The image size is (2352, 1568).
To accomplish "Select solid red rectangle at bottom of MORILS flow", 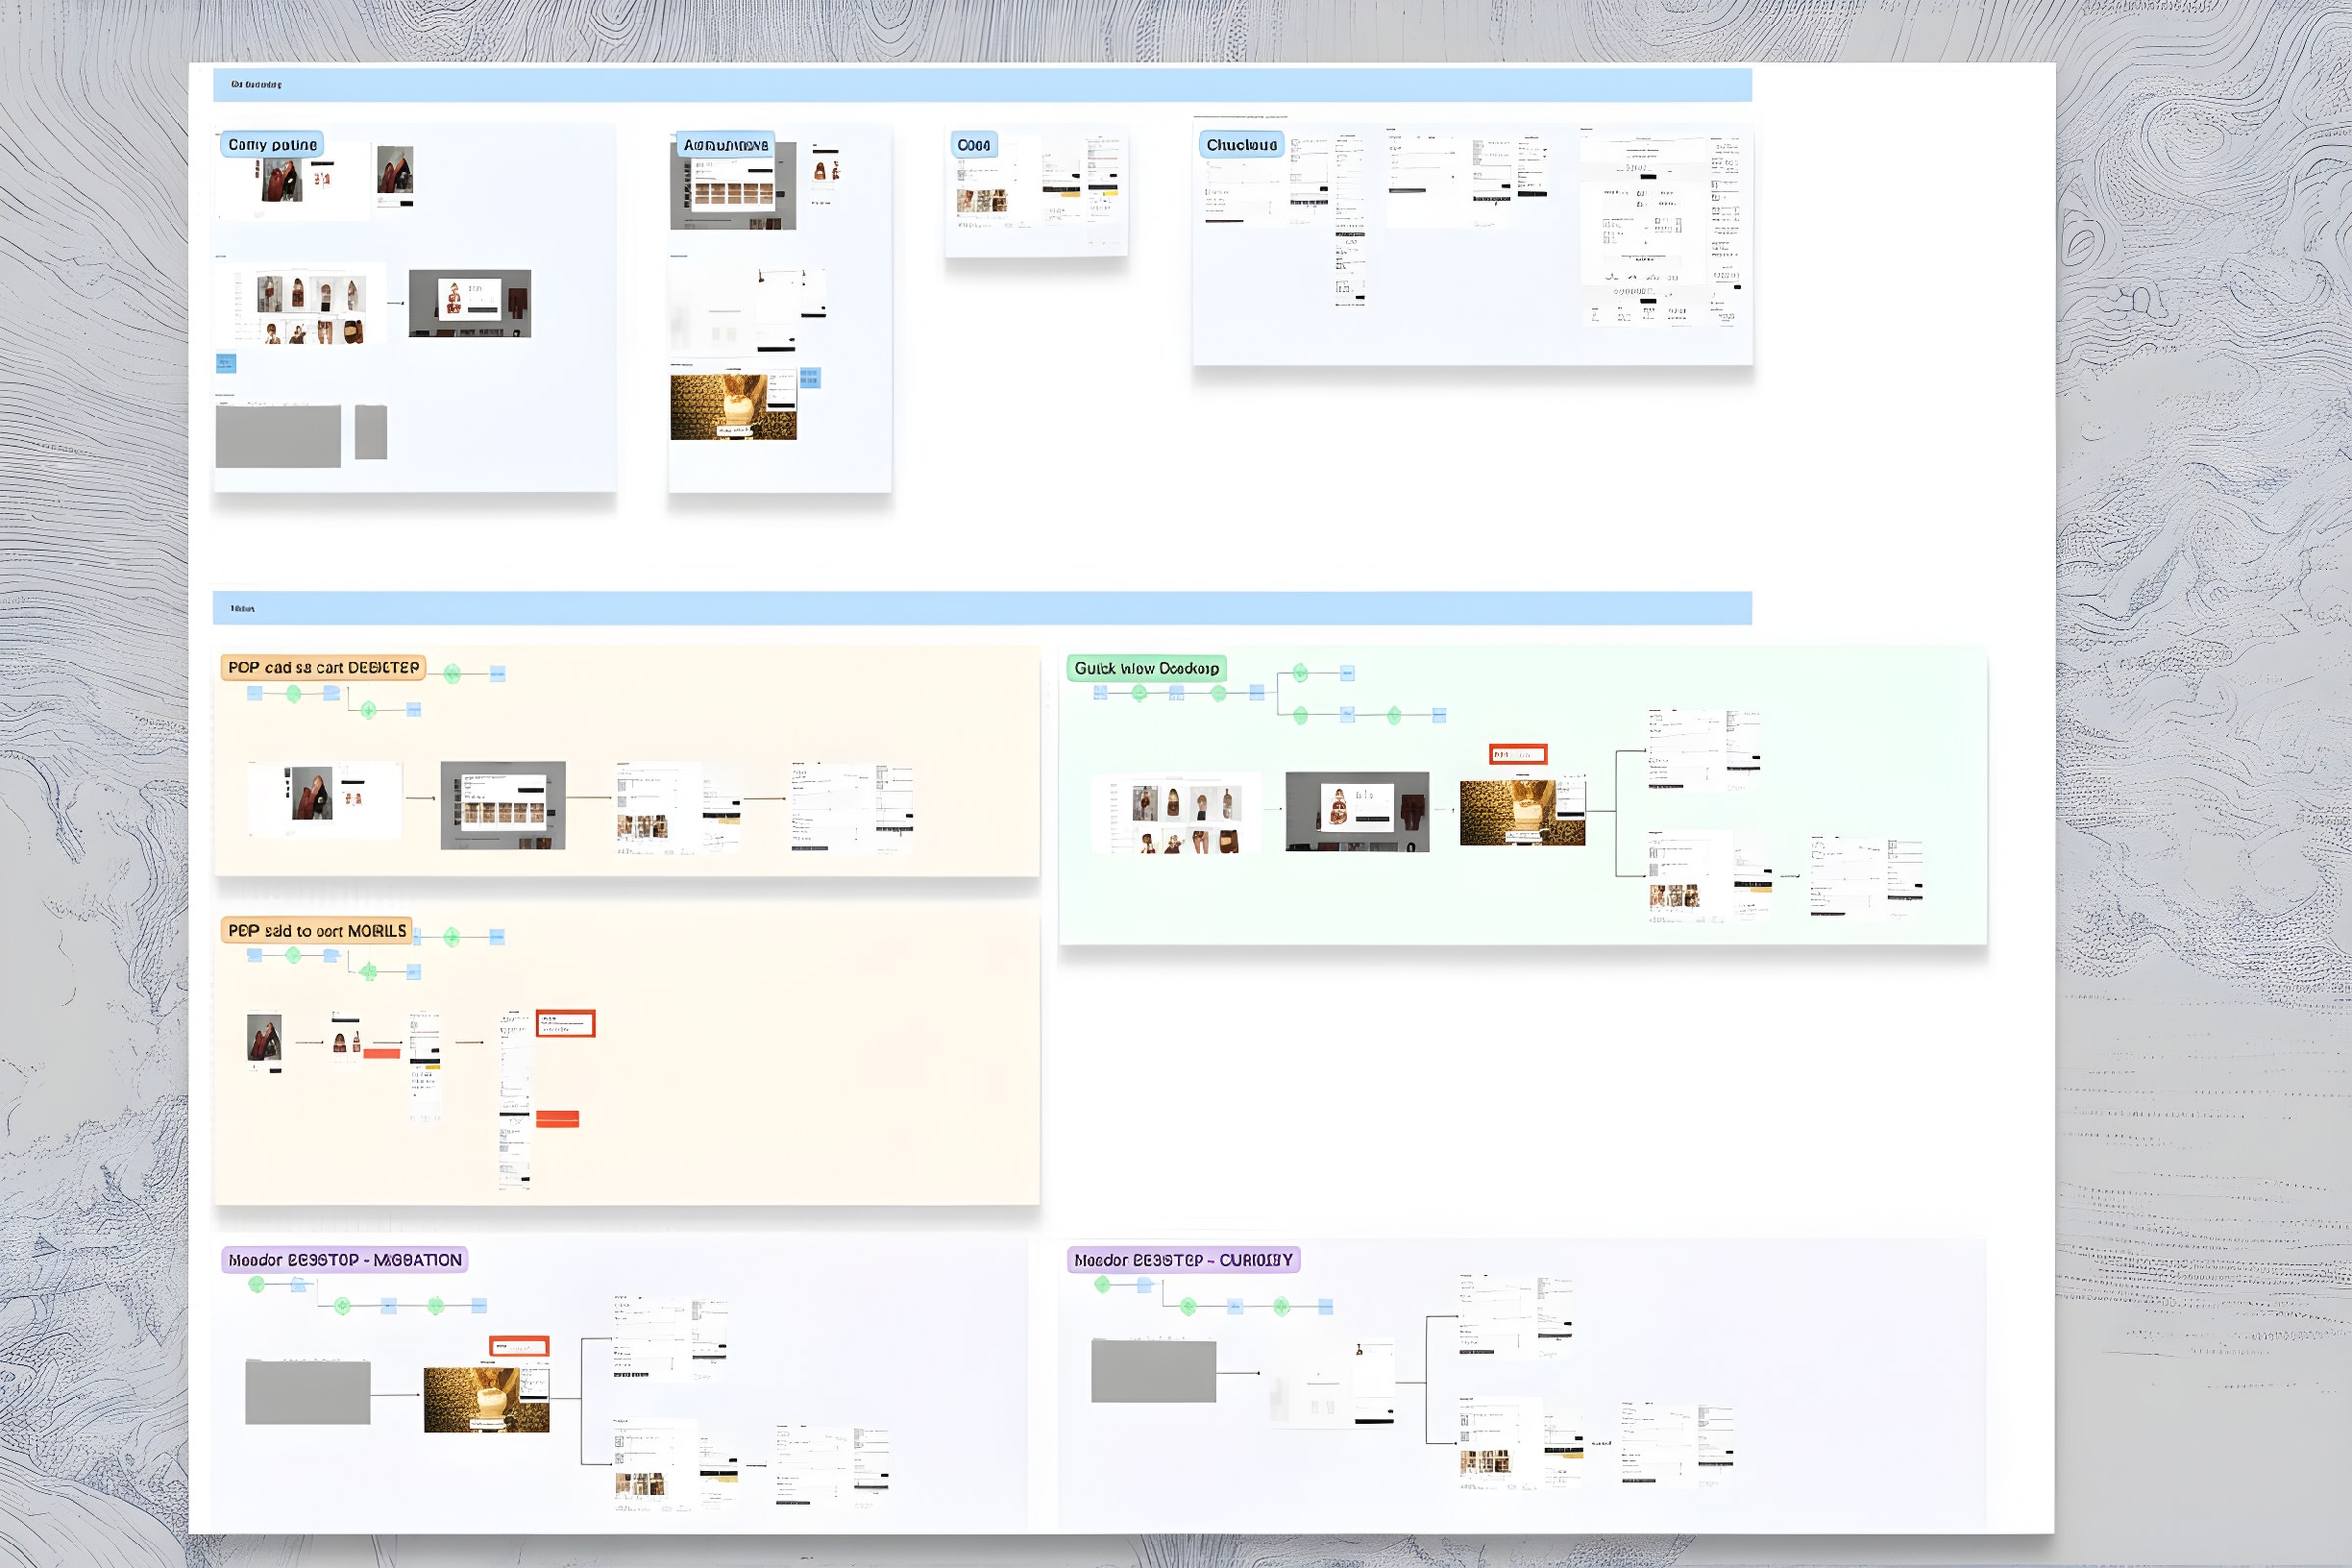I will (557, 1119).
